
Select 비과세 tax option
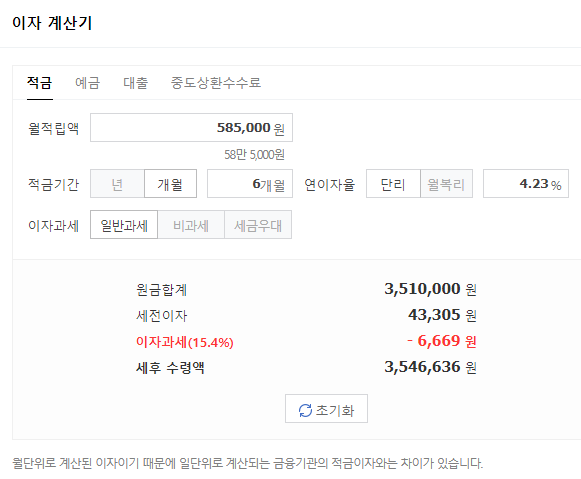click(x=191, y=224)
